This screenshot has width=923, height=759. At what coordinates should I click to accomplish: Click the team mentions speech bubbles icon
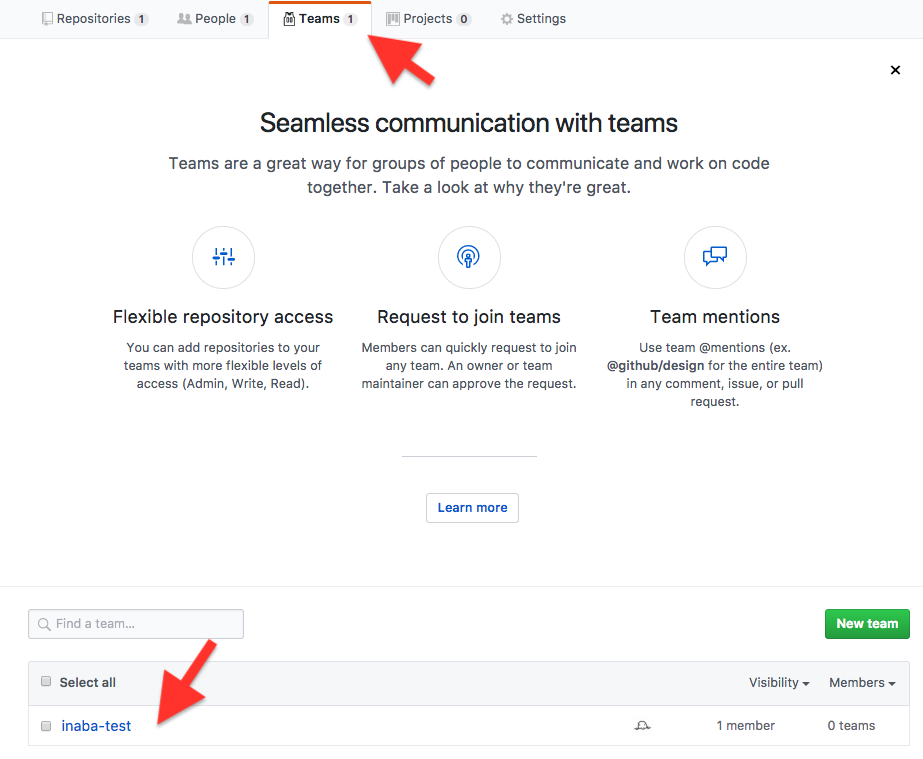click(715, 256)
